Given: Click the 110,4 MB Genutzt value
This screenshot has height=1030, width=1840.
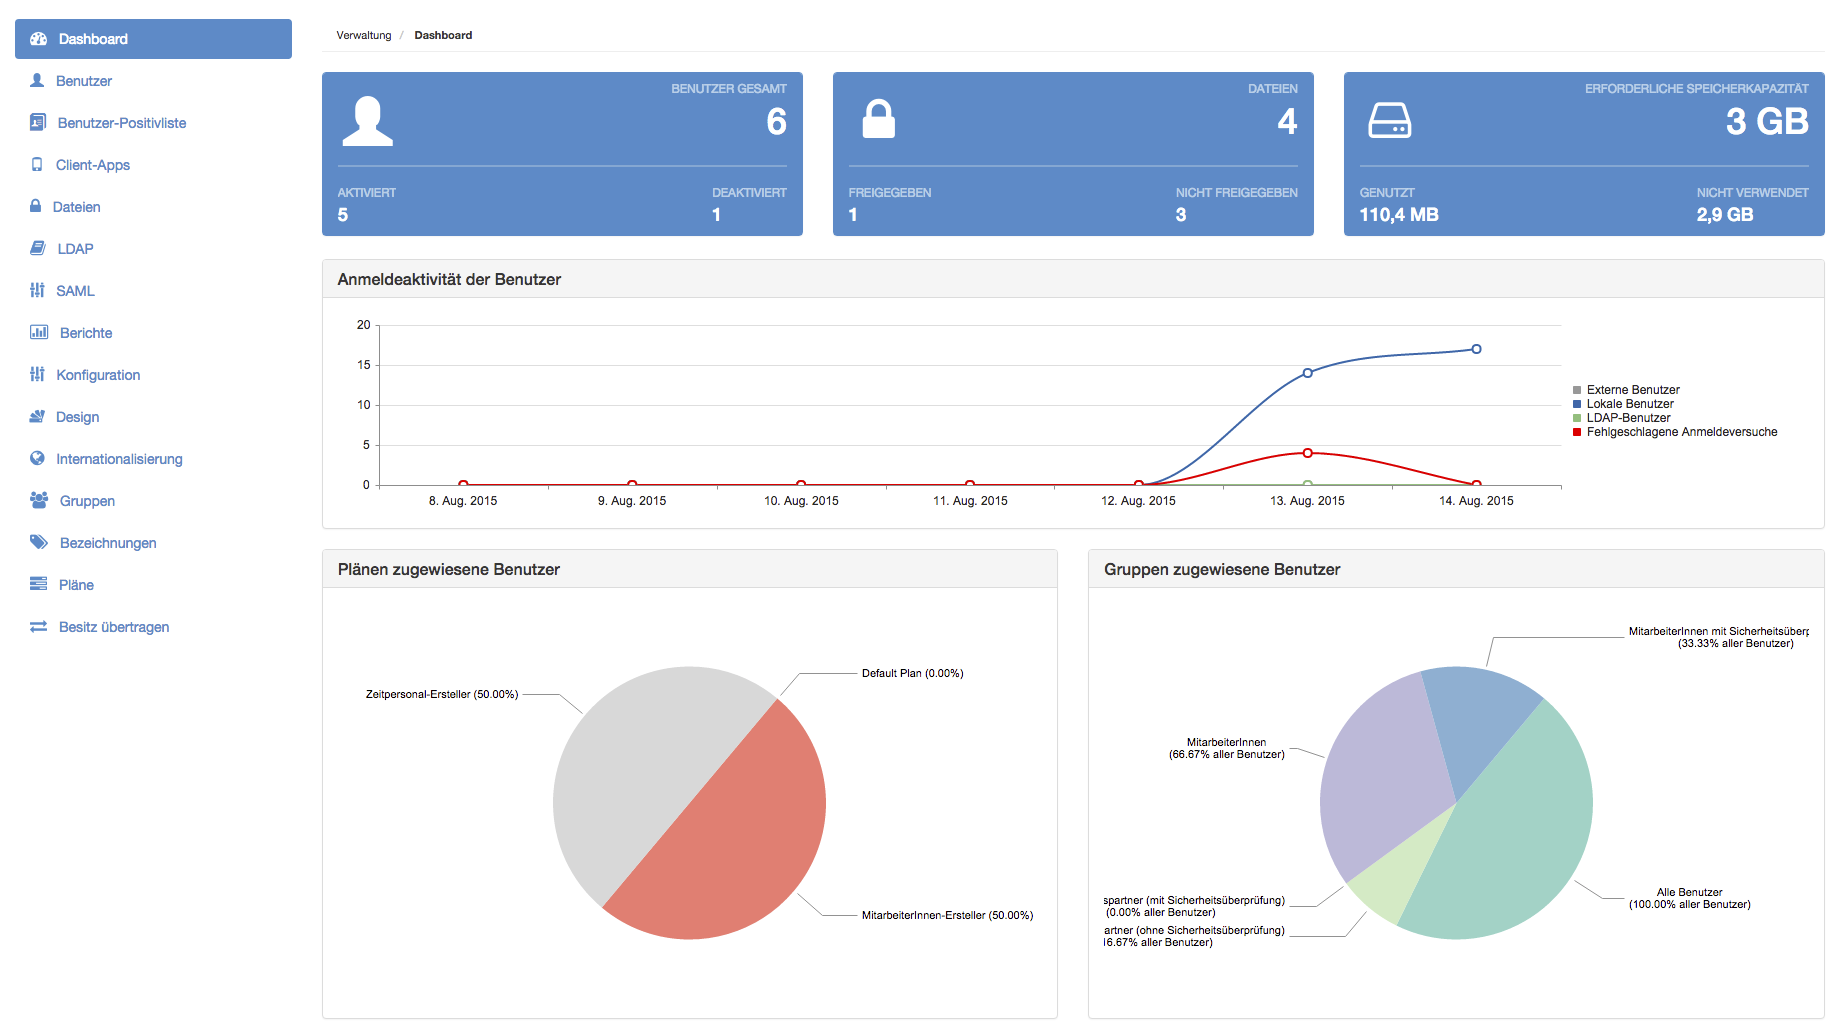Looking at the screenshot, I should tap(1399, 215).
